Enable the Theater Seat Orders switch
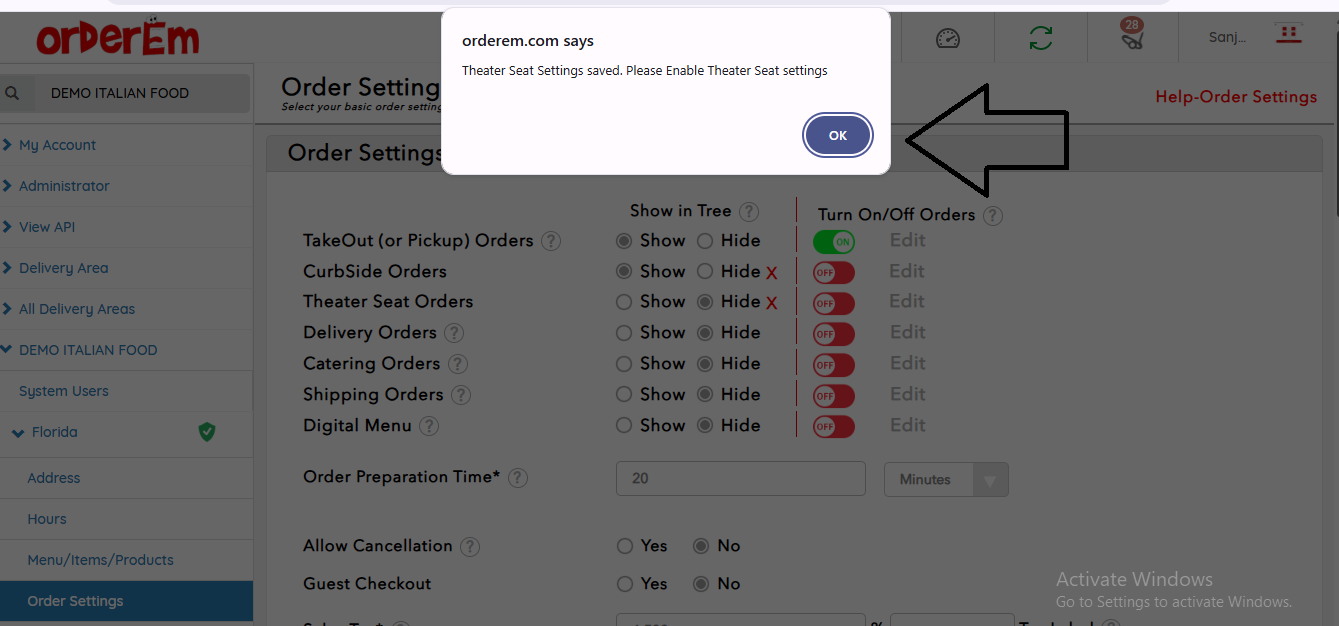 point(833,302)
